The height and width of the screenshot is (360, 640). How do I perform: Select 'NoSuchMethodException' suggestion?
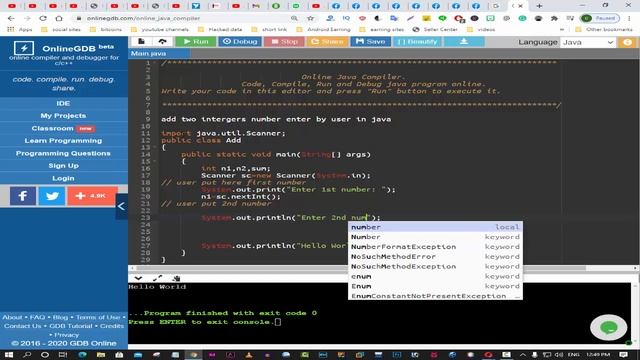click(x=435, y=266)
